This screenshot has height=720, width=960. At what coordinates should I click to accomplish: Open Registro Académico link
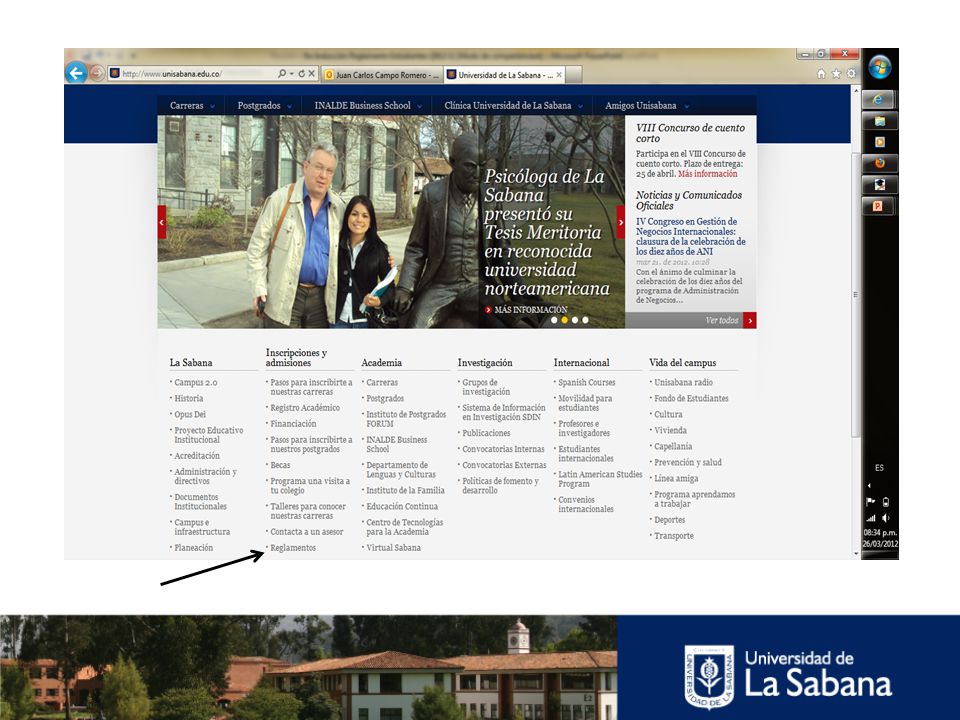[305, 408]
